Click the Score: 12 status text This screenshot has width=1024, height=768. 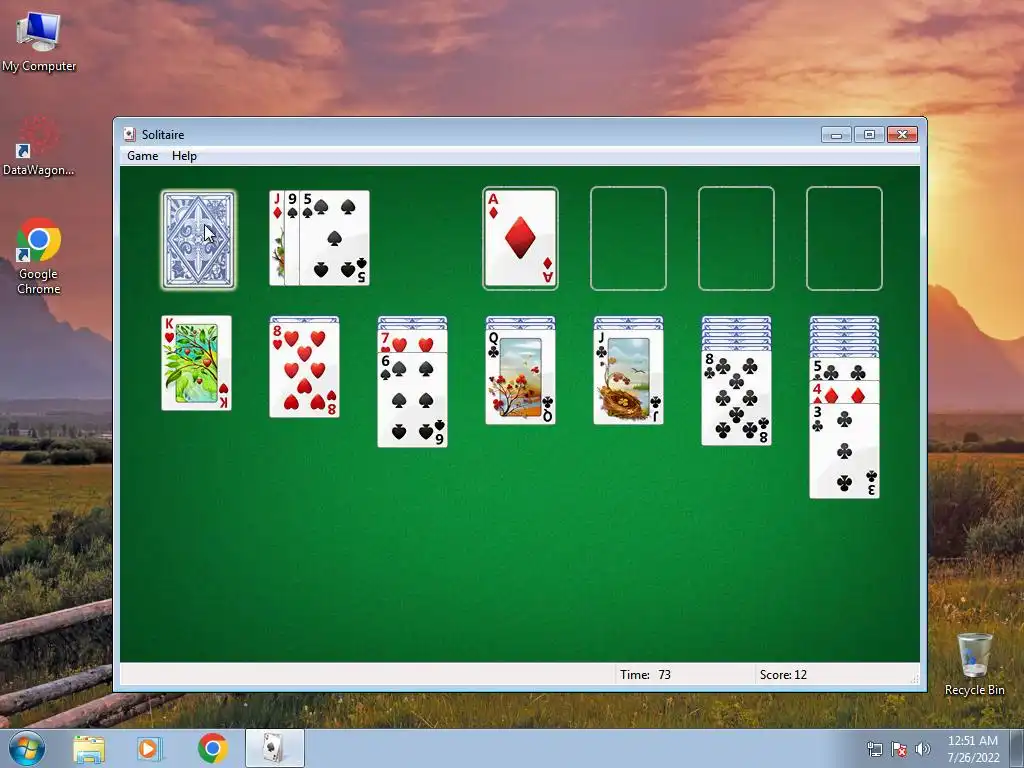[x=783, y=675]
